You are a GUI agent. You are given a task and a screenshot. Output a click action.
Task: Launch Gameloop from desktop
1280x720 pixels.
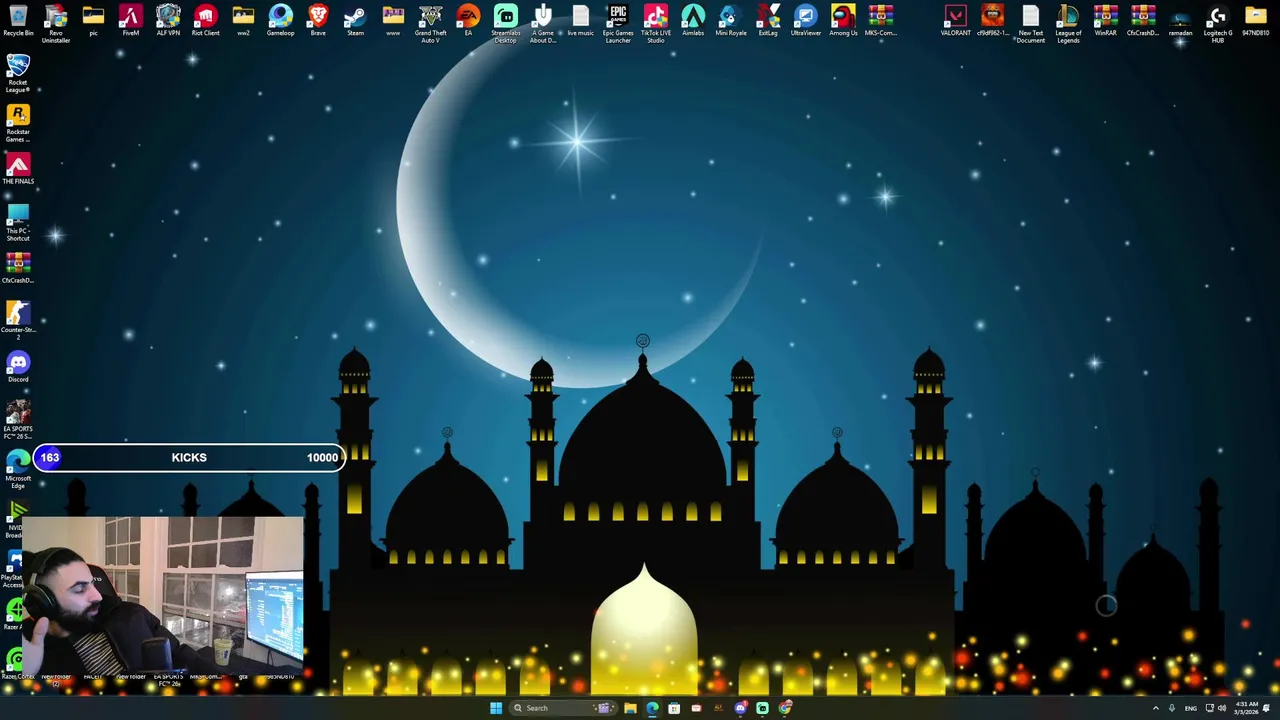pyautogui.click(x=280, y=20)
